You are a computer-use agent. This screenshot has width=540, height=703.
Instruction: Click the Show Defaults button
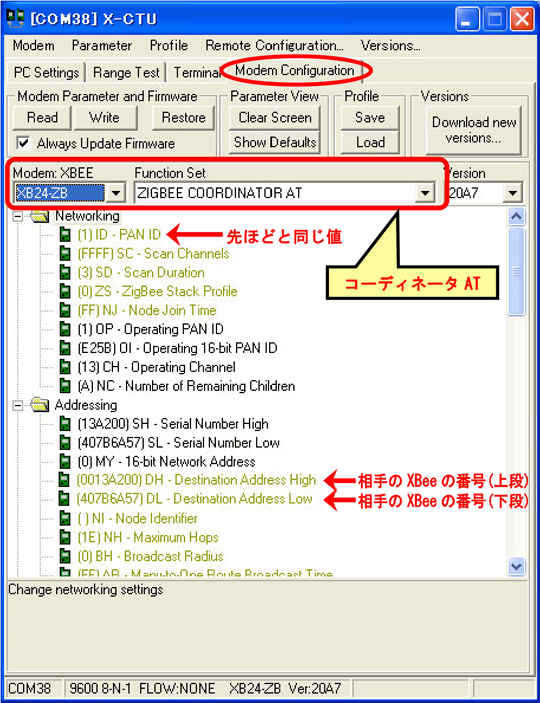click(275, 143)
